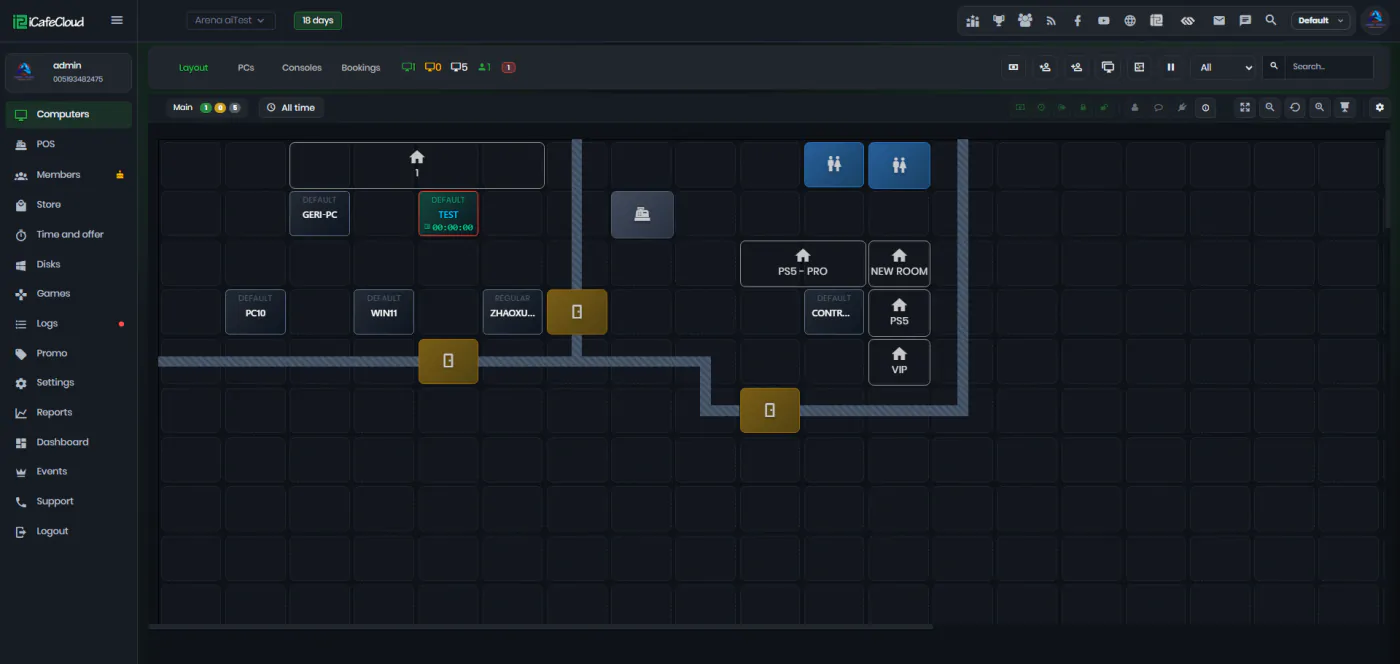The width and height of the screenshot is (1400, 664).
Task: Switch to the PCs tab
Action: pyautogui.click(x=246, y=67)
